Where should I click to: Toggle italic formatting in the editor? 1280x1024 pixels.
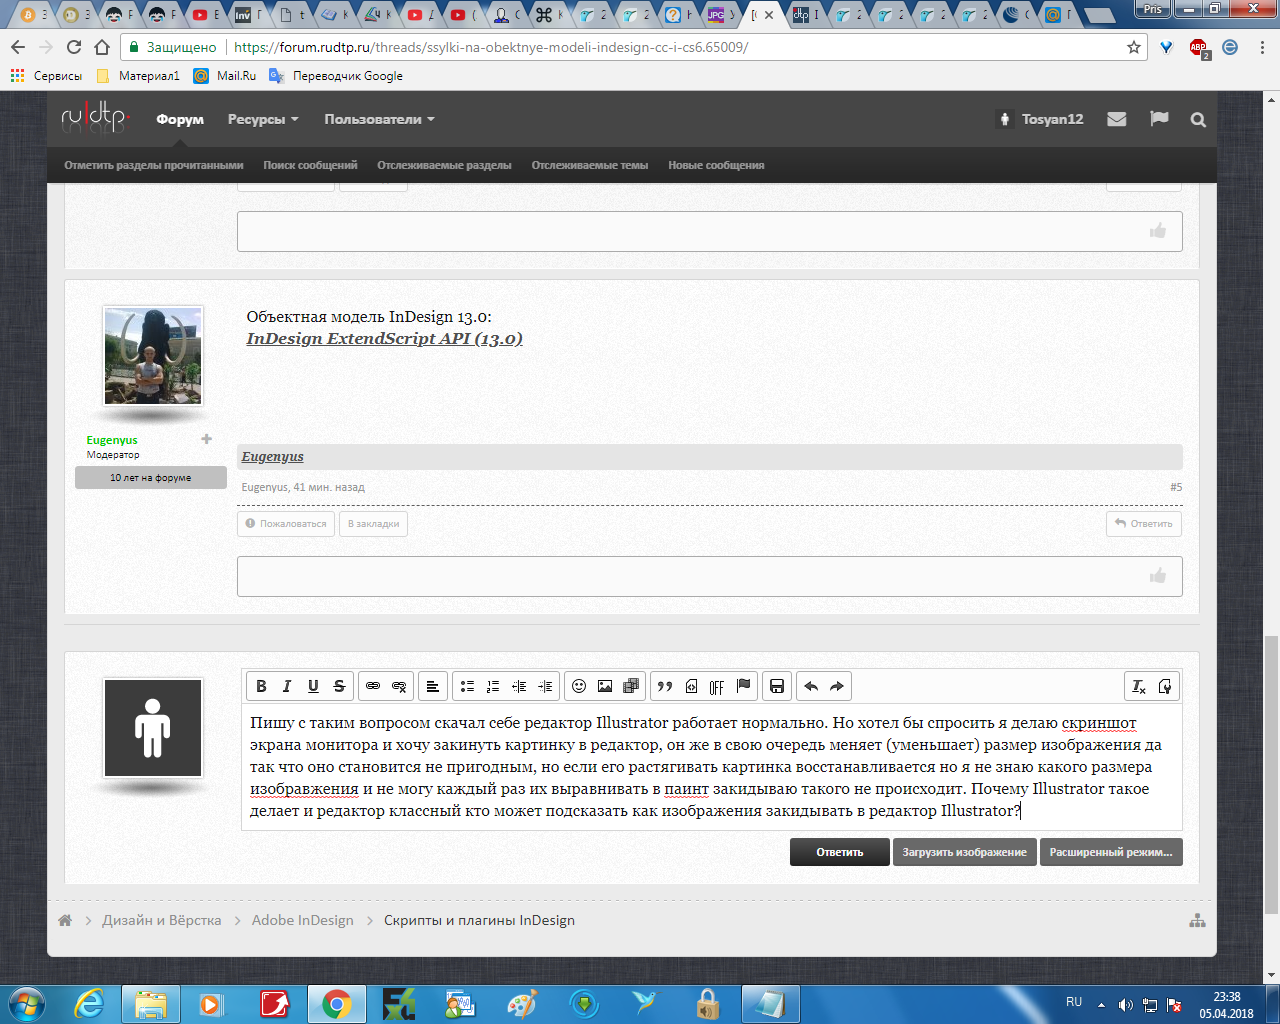click(287, 686)
